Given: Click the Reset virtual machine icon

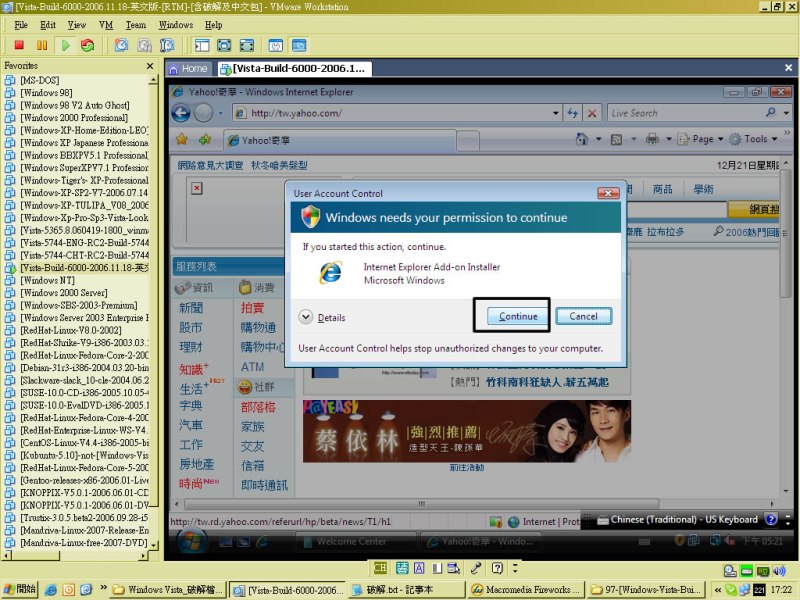Looking at the screenshot, I should (88, 45).
